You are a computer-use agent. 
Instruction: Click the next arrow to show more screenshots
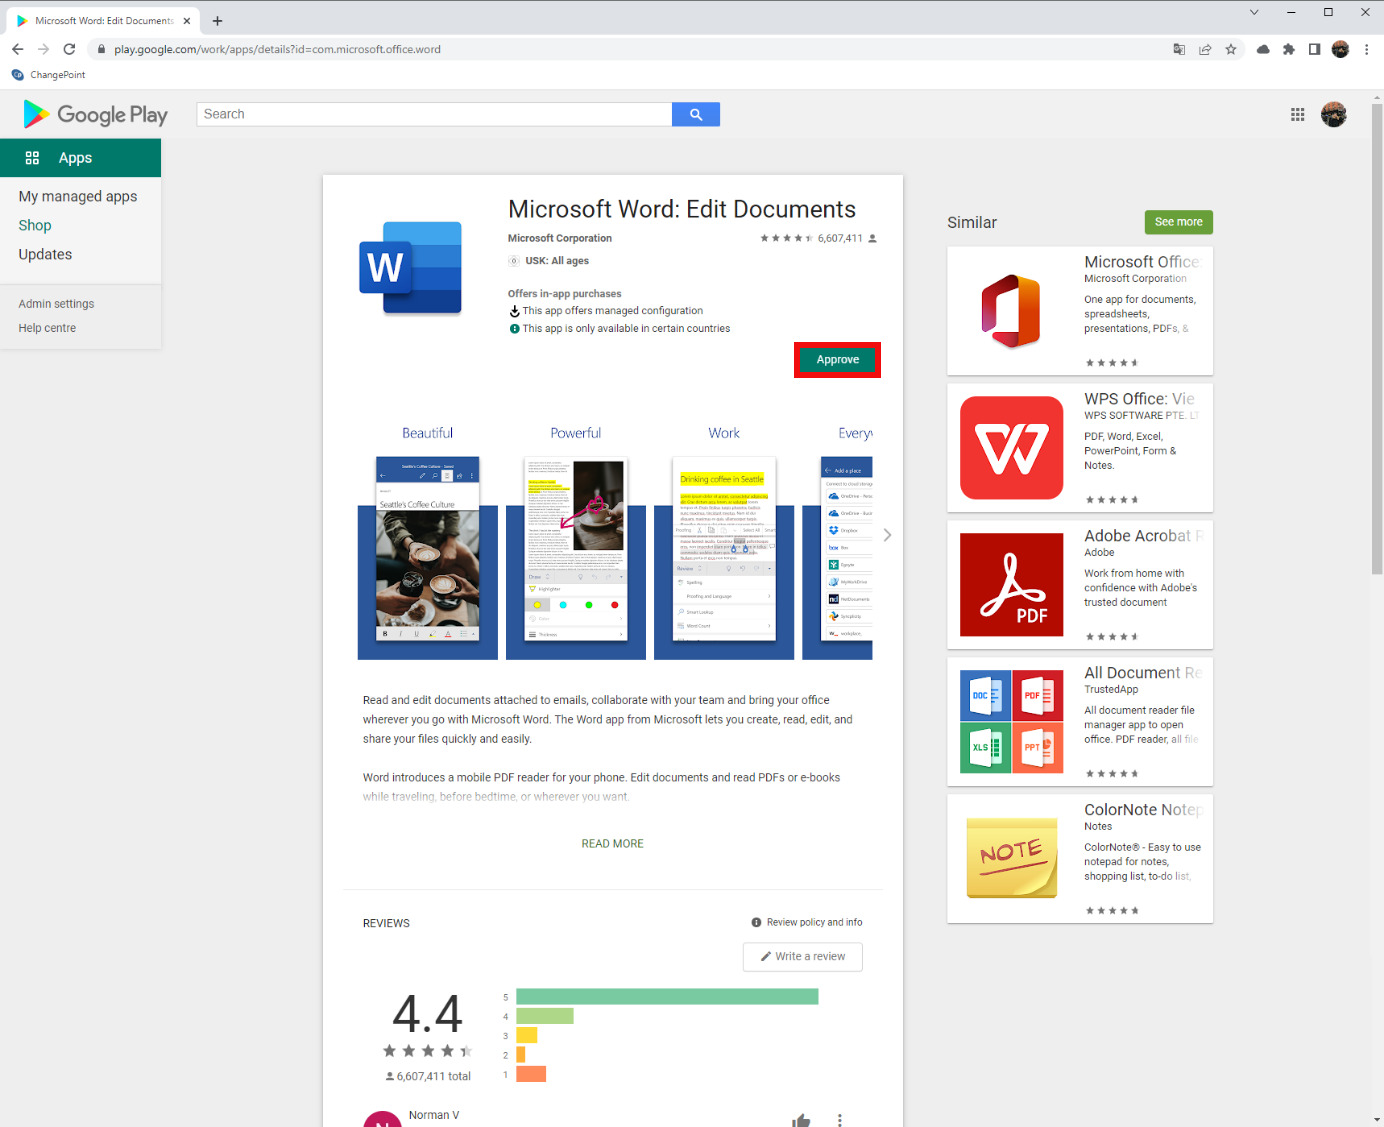tap(886, 534)
